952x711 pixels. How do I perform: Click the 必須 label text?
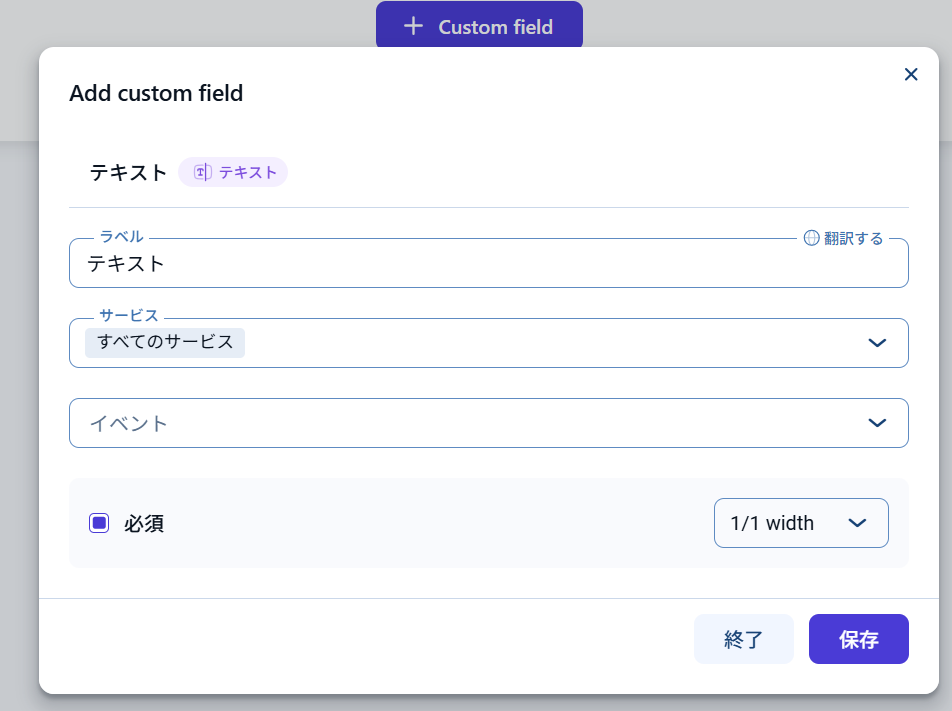pyautogui.click(x=144, y=523)
